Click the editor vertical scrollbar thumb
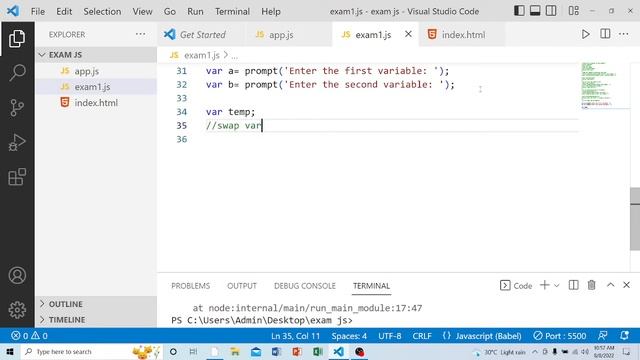Screen dimensions: 640x360 click(635, 219)
